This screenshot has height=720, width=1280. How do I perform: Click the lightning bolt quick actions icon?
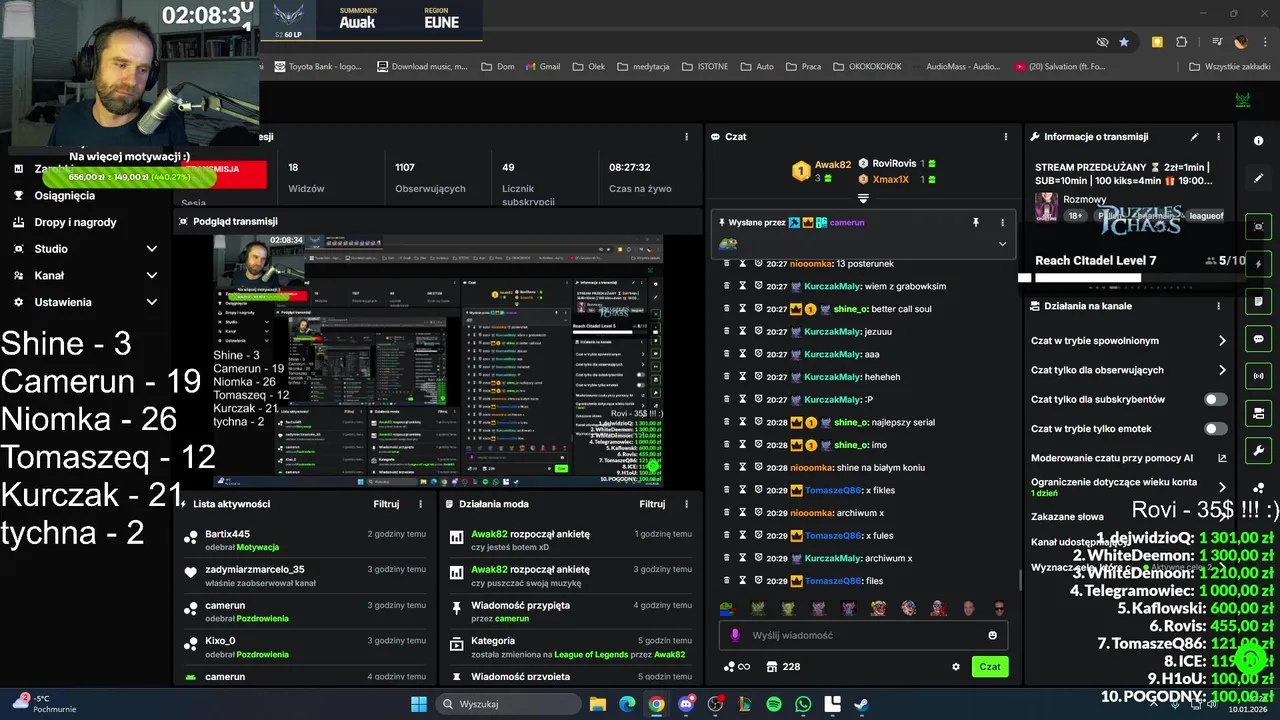pyautogui.click(x=1258, y=264)
